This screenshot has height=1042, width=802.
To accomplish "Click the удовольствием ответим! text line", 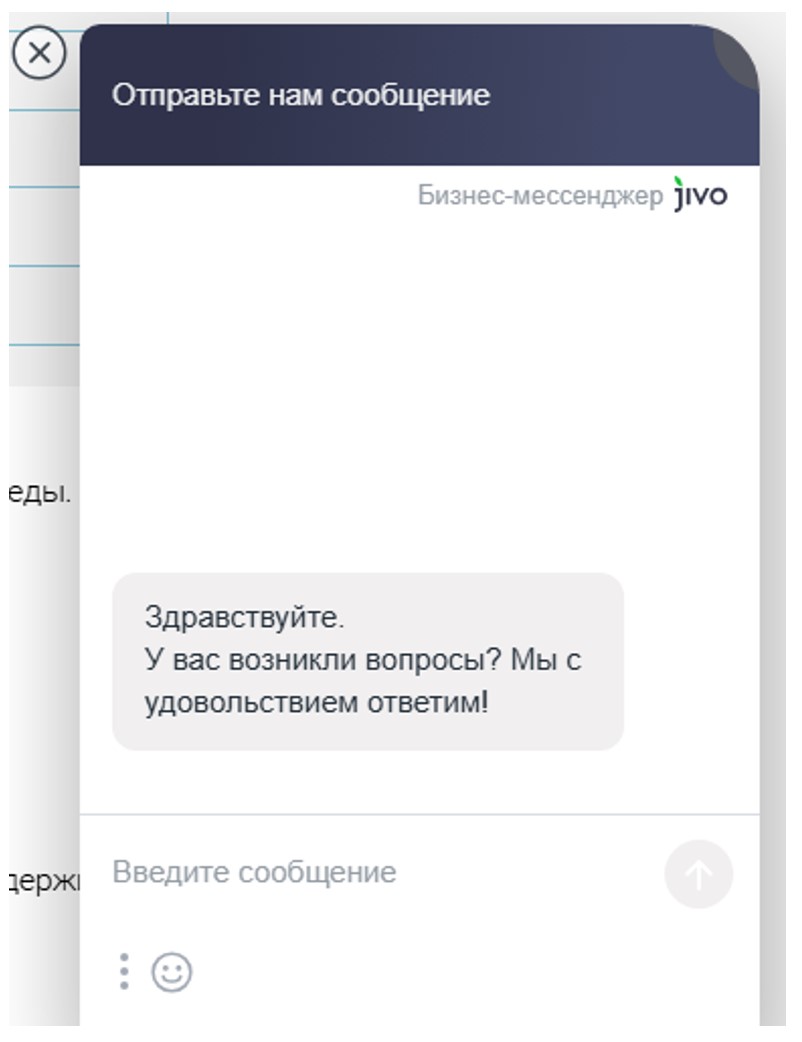I will [x=316, y=703].
